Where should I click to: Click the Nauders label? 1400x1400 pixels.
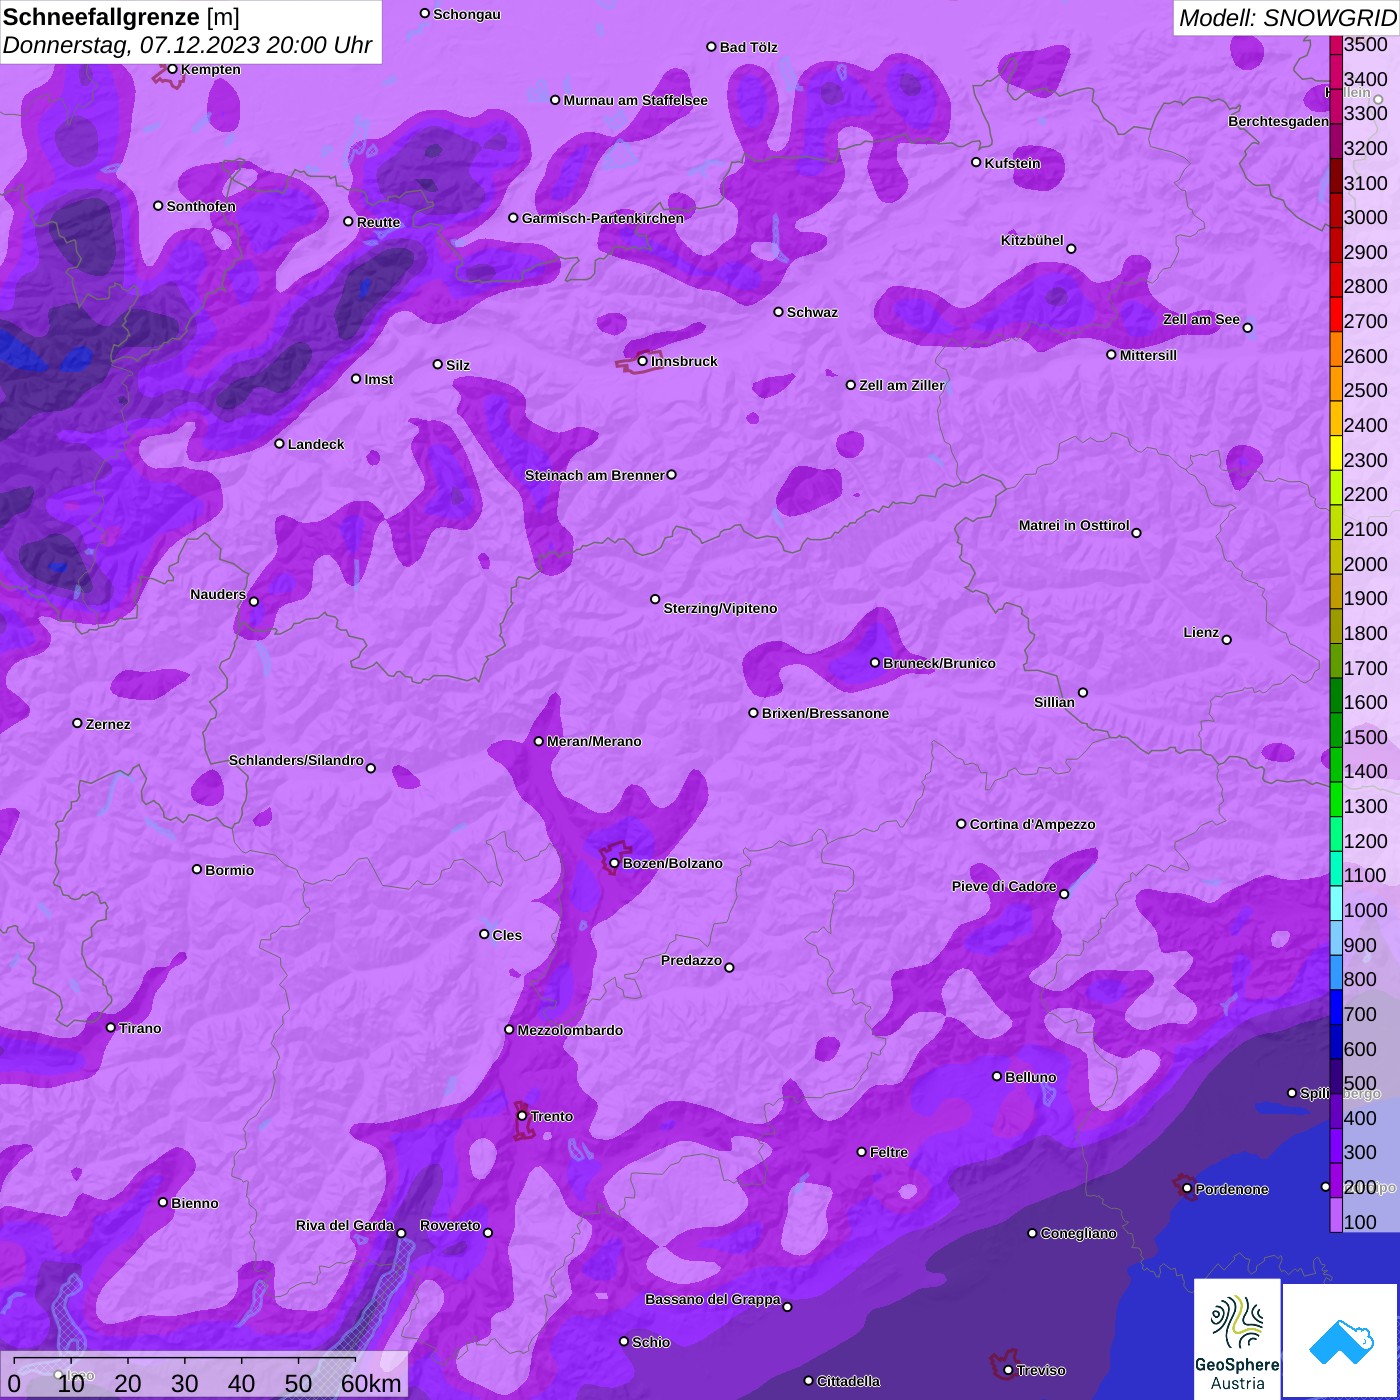218,594
